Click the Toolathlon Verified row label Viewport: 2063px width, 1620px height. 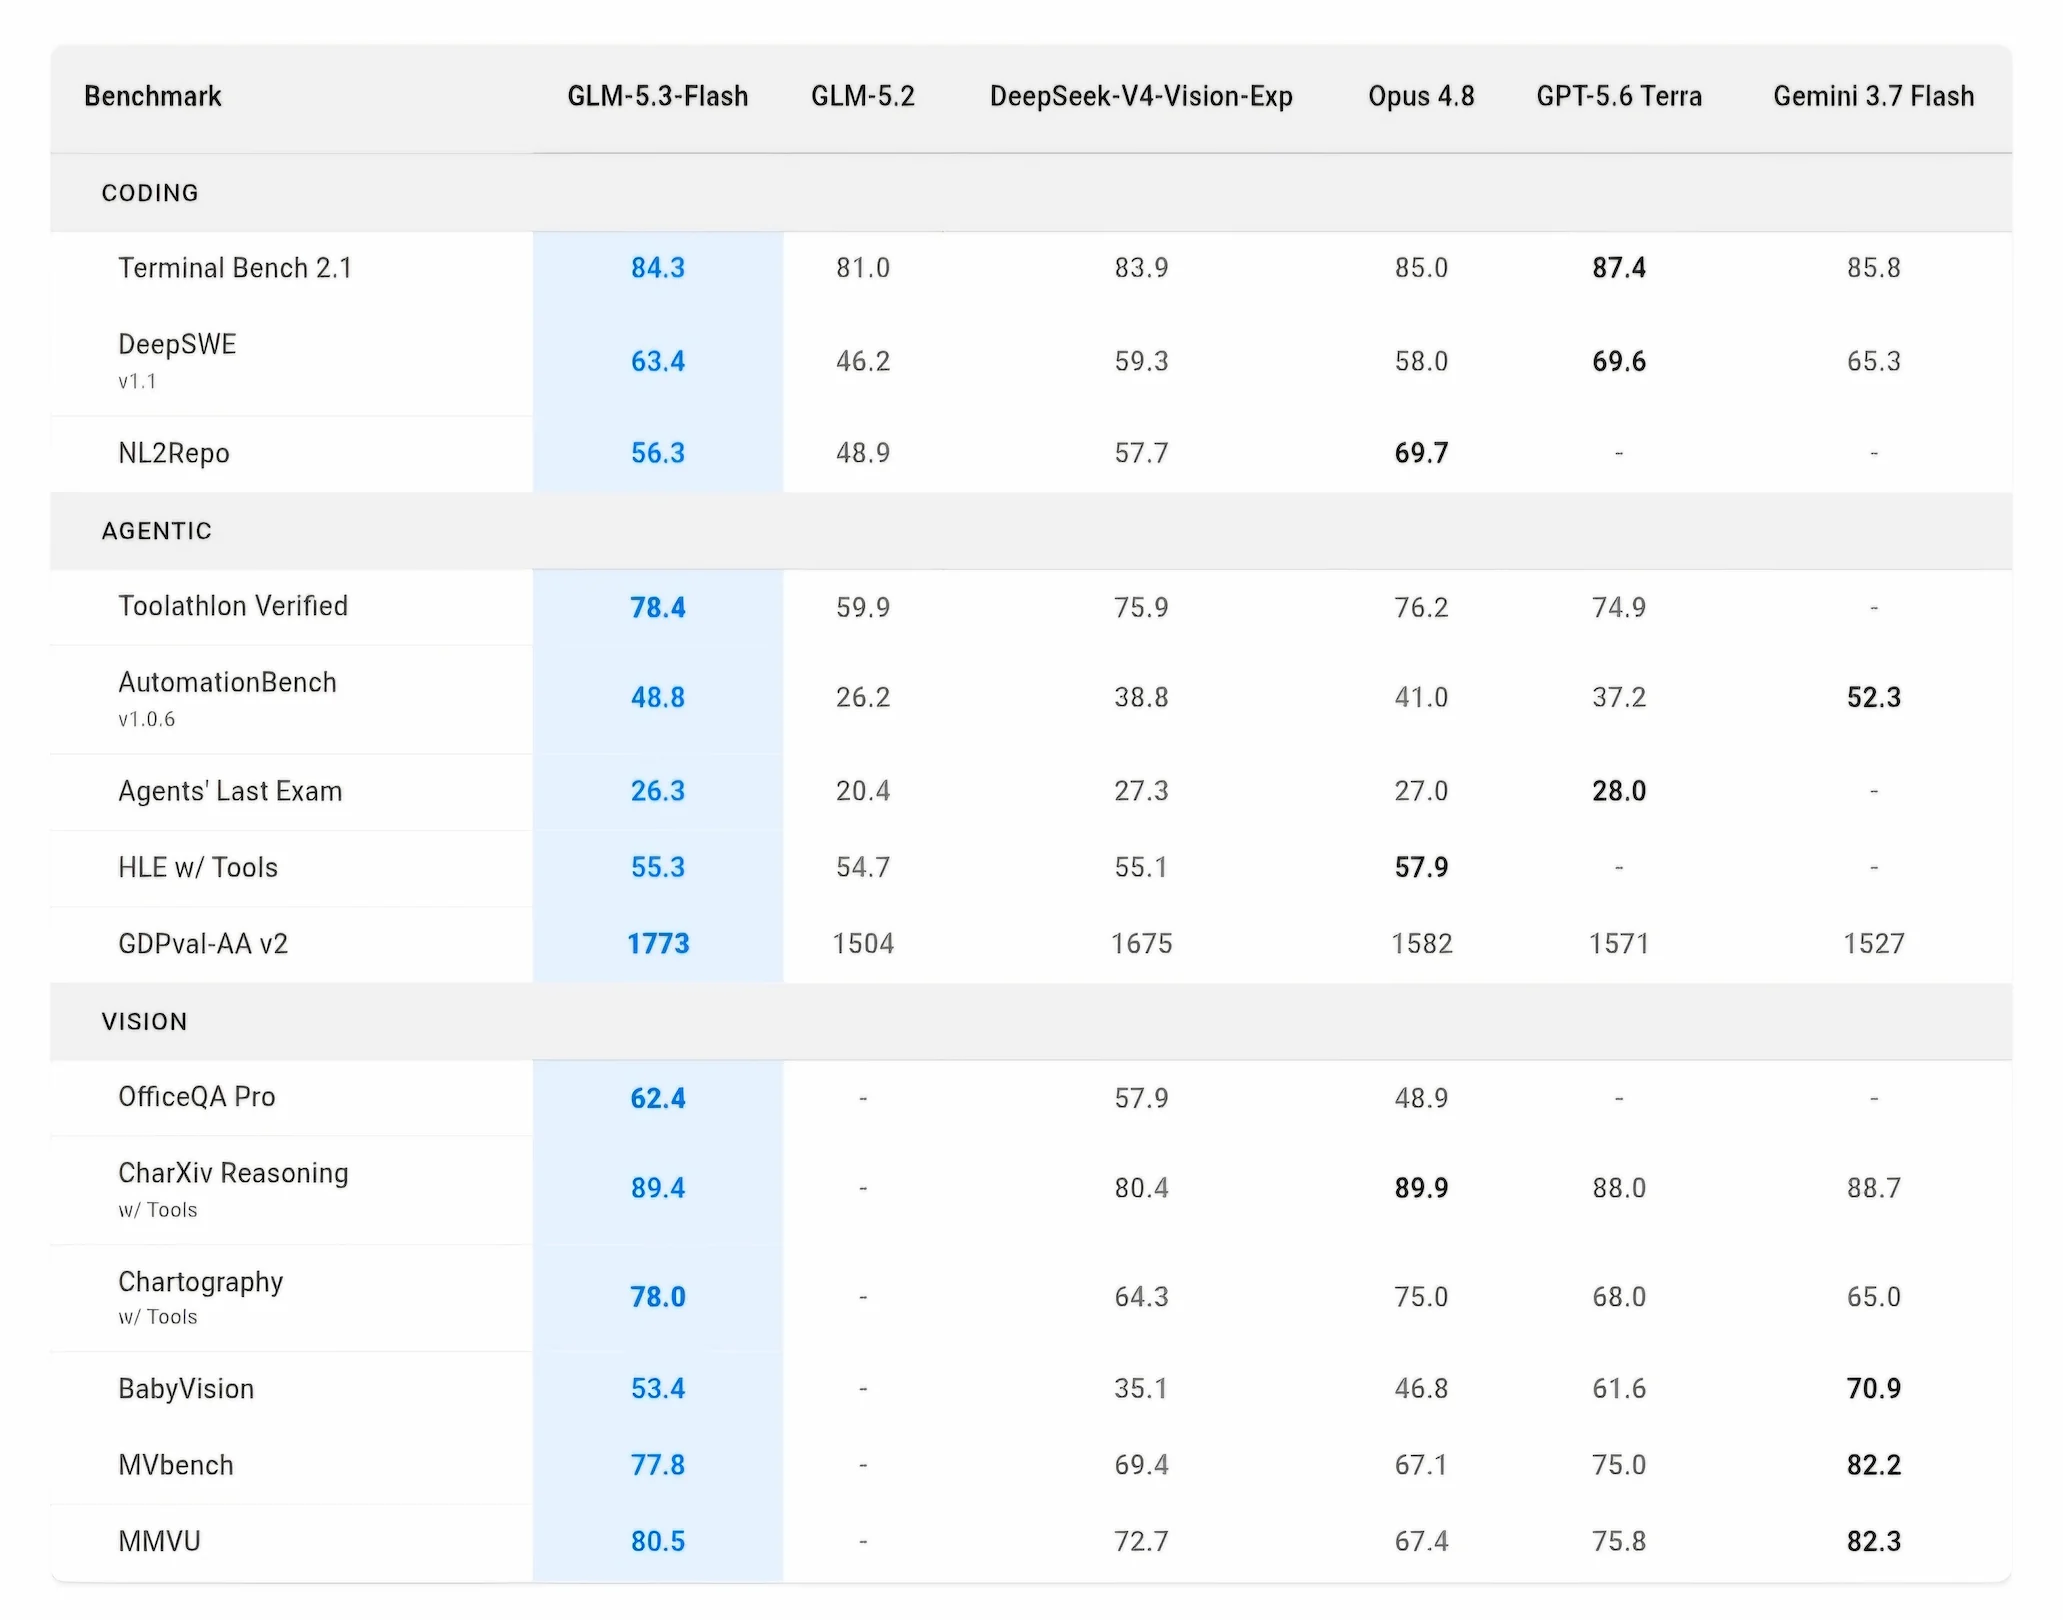point(233,606)
